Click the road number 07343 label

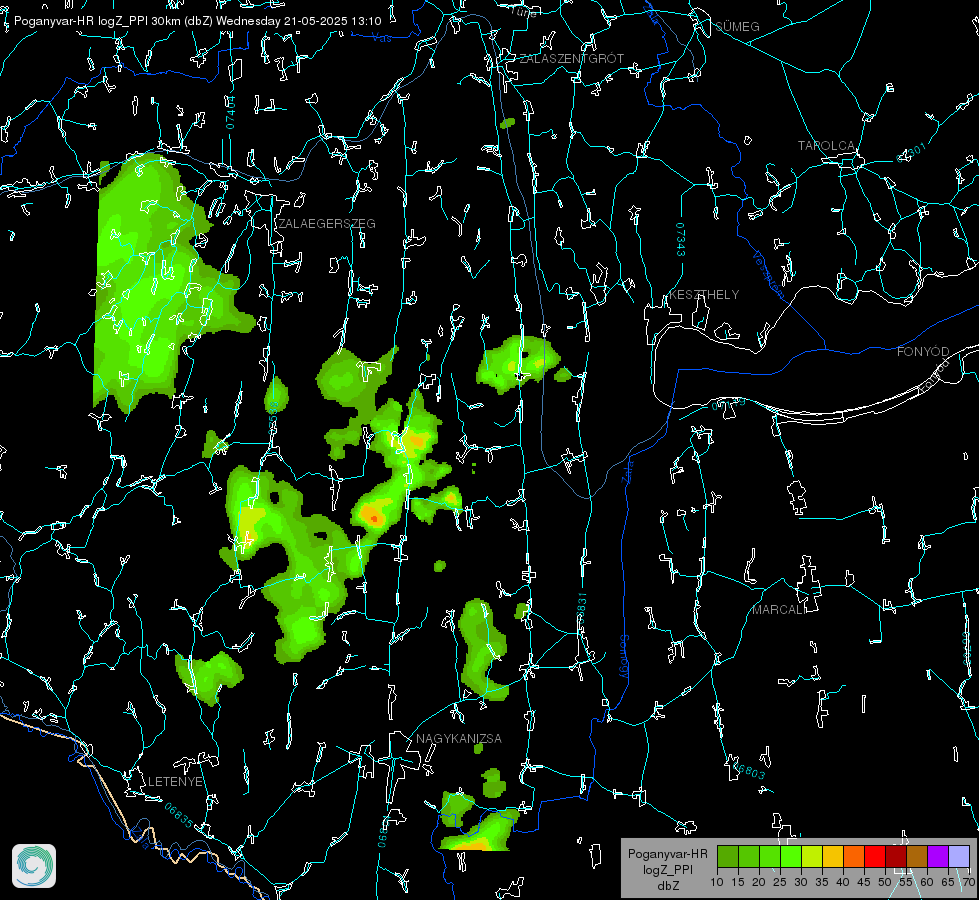(x=681, y=239)
